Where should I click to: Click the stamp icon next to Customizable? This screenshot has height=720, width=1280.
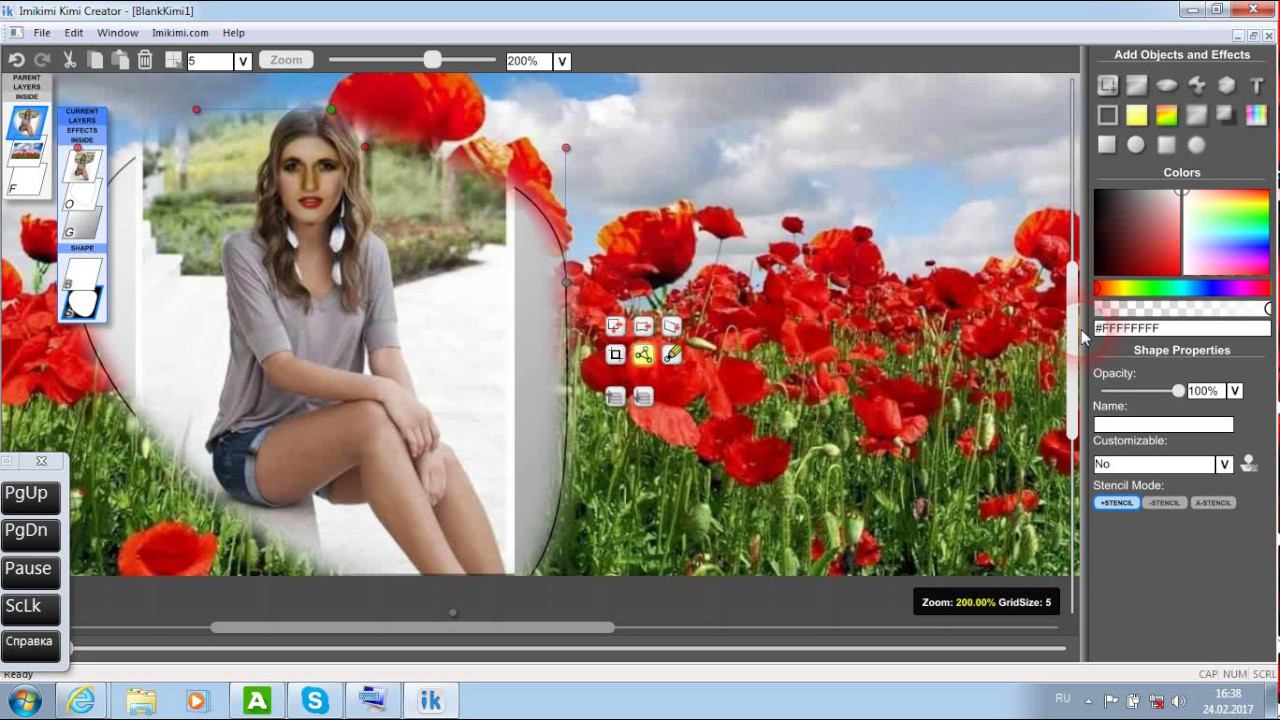pyautogui.click(x=1249, y=463)
